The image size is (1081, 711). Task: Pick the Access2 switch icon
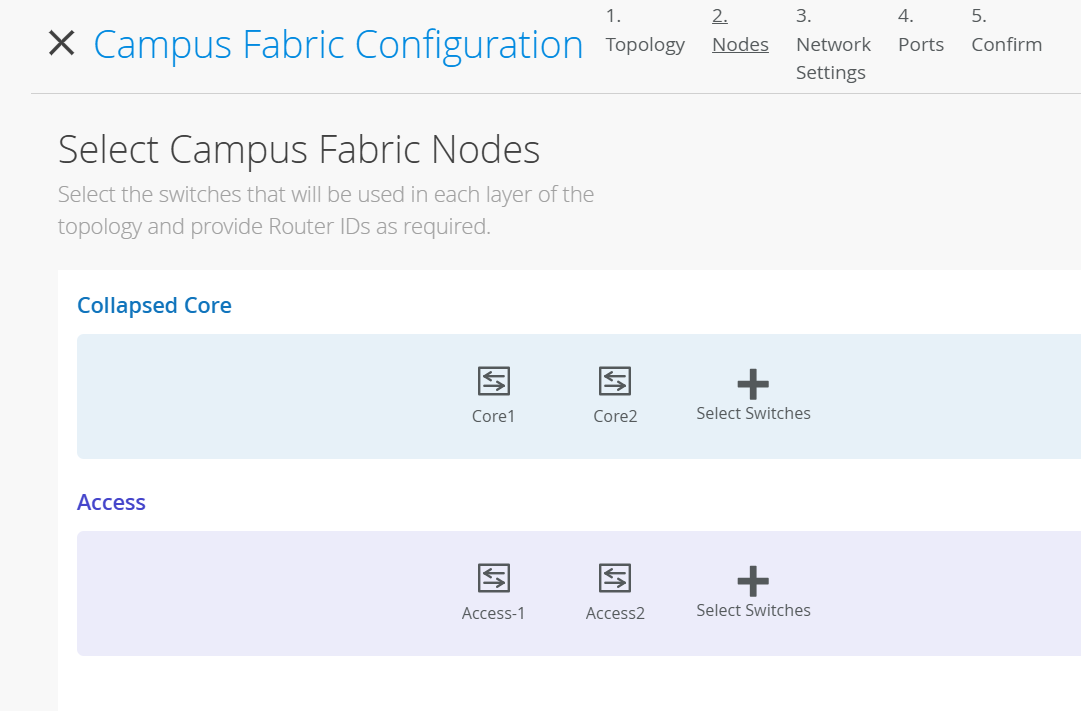coord(615,578)
